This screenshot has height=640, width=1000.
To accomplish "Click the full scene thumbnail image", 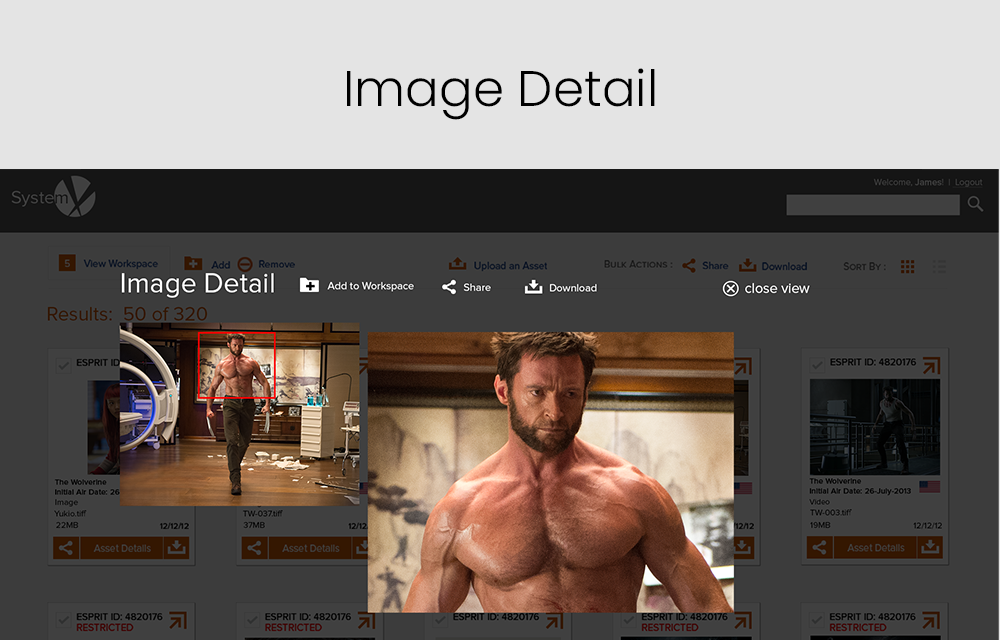I will (x=239, y=414).
